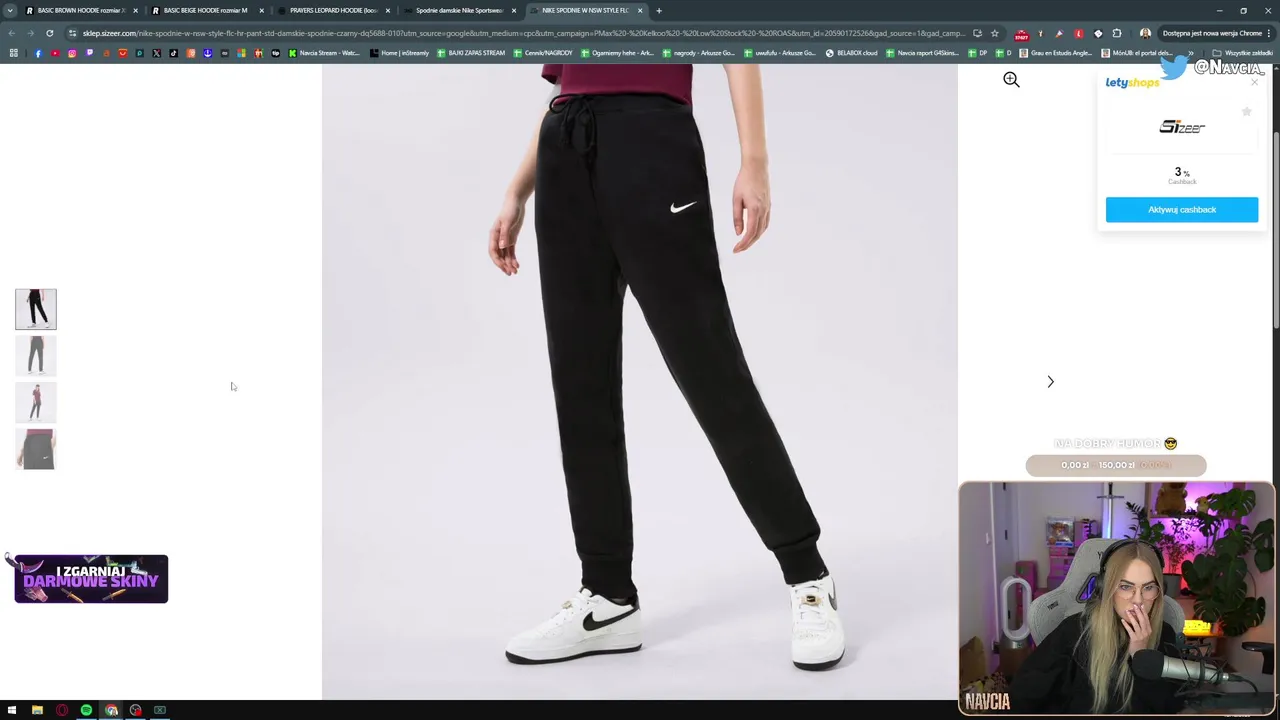Activate cashback with Aktywuj cashback button

[1182, 209]
